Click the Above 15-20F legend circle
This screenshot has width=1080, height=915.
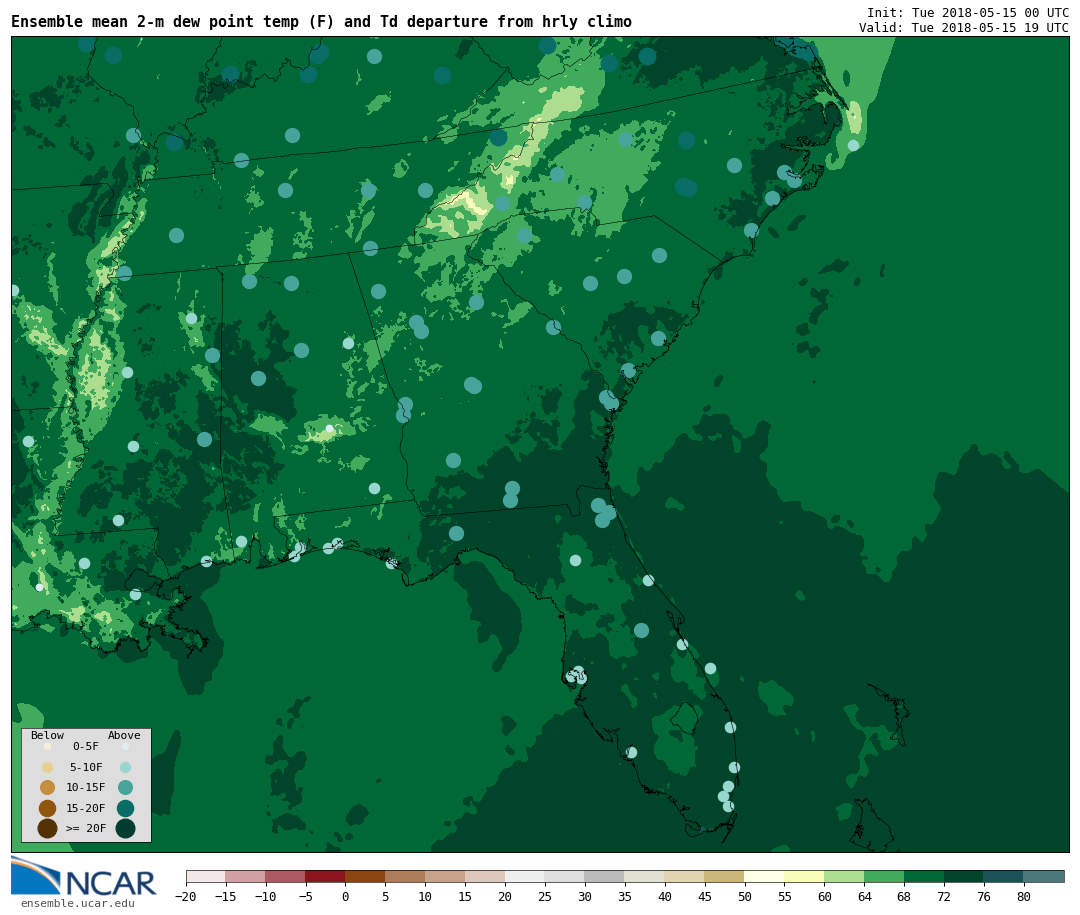(x=125, y=808)
